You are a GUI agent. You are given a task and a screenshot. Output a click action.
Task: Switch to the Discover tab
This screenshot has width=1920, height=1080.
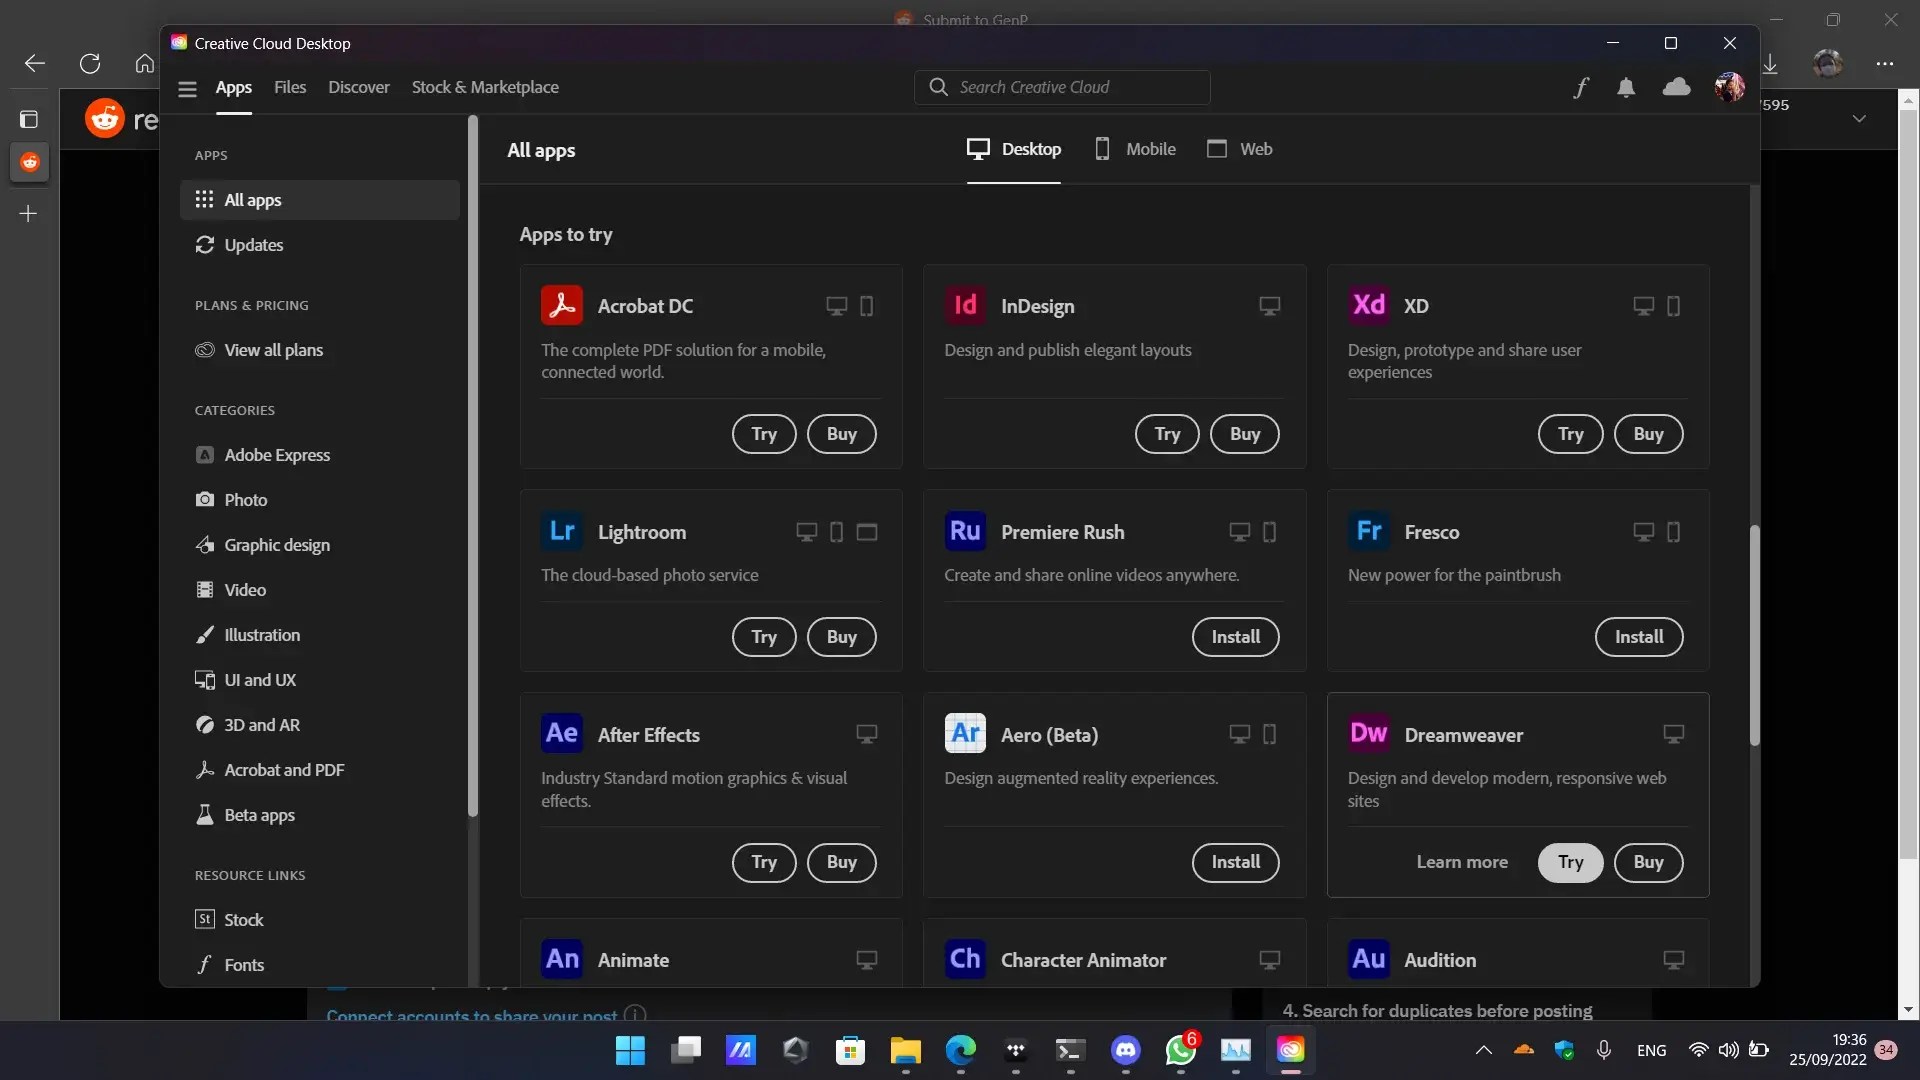coord(359,88)
